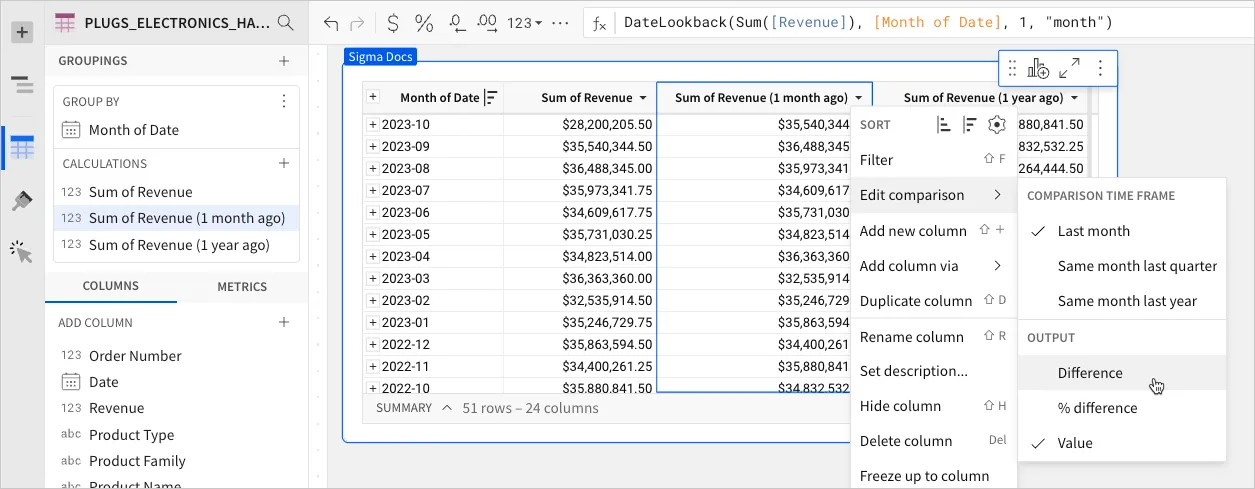Add a grouping with the plus icon
The height and width of the screenshot is (489, 1255).
click(284, 61)
